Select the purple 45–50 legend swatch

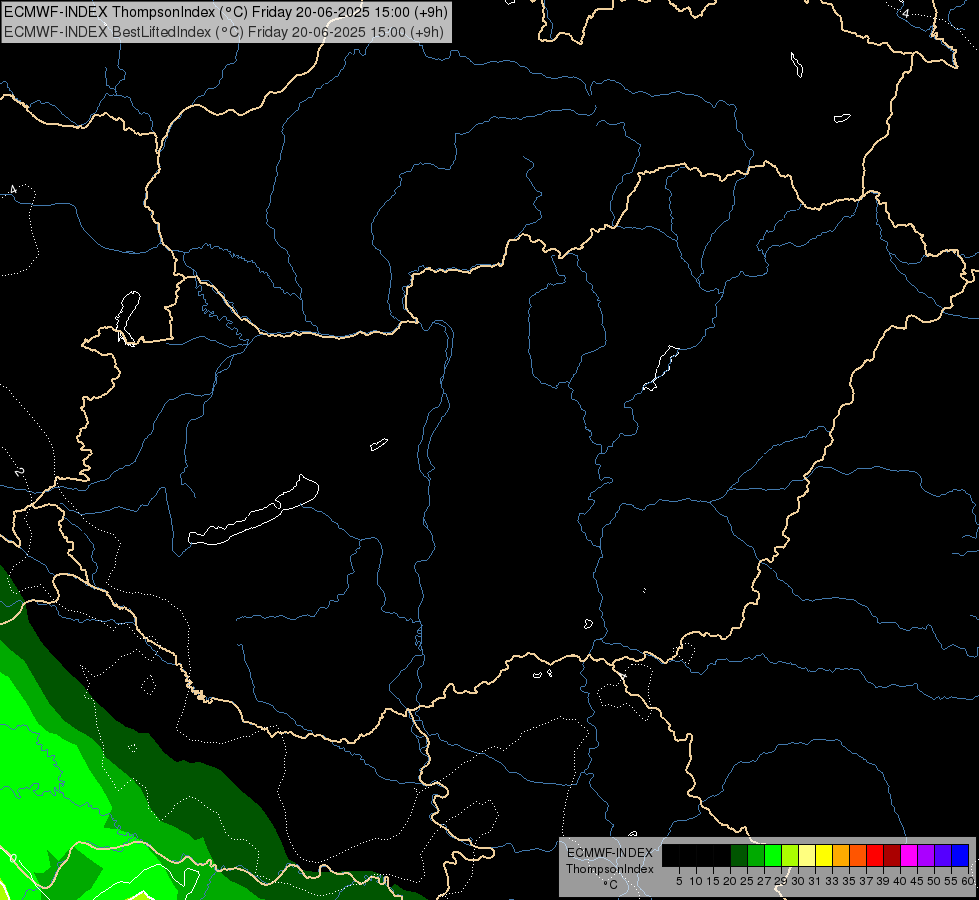tap(926, 855)
